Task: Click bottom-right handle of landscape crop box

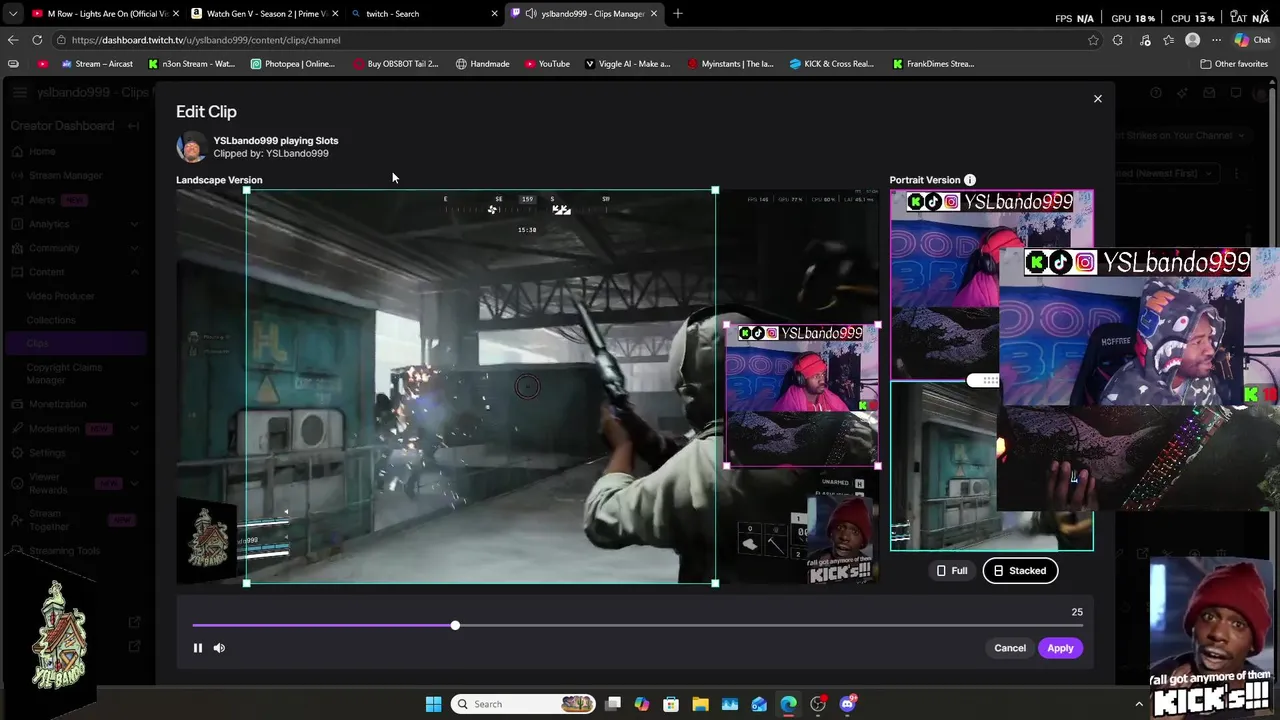Action: click(715, 583)
